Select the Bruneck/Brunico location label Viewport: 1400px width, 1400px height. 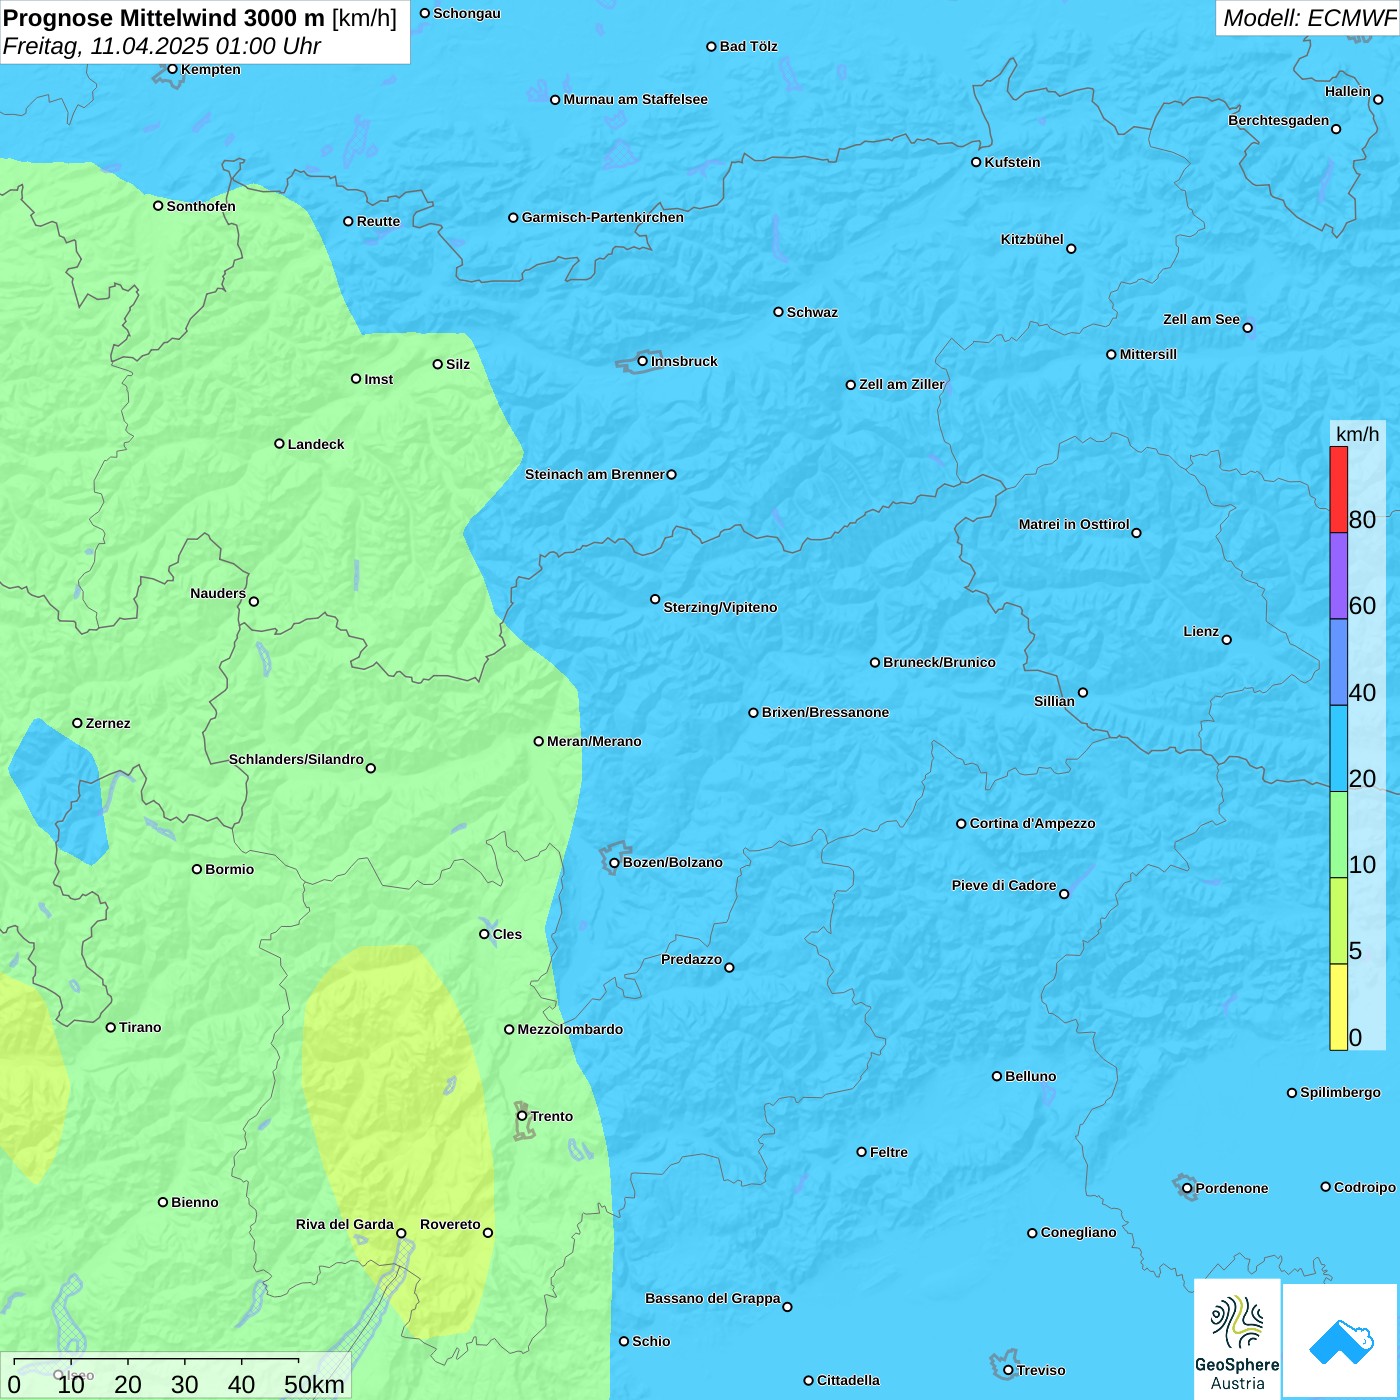[939, 662]
